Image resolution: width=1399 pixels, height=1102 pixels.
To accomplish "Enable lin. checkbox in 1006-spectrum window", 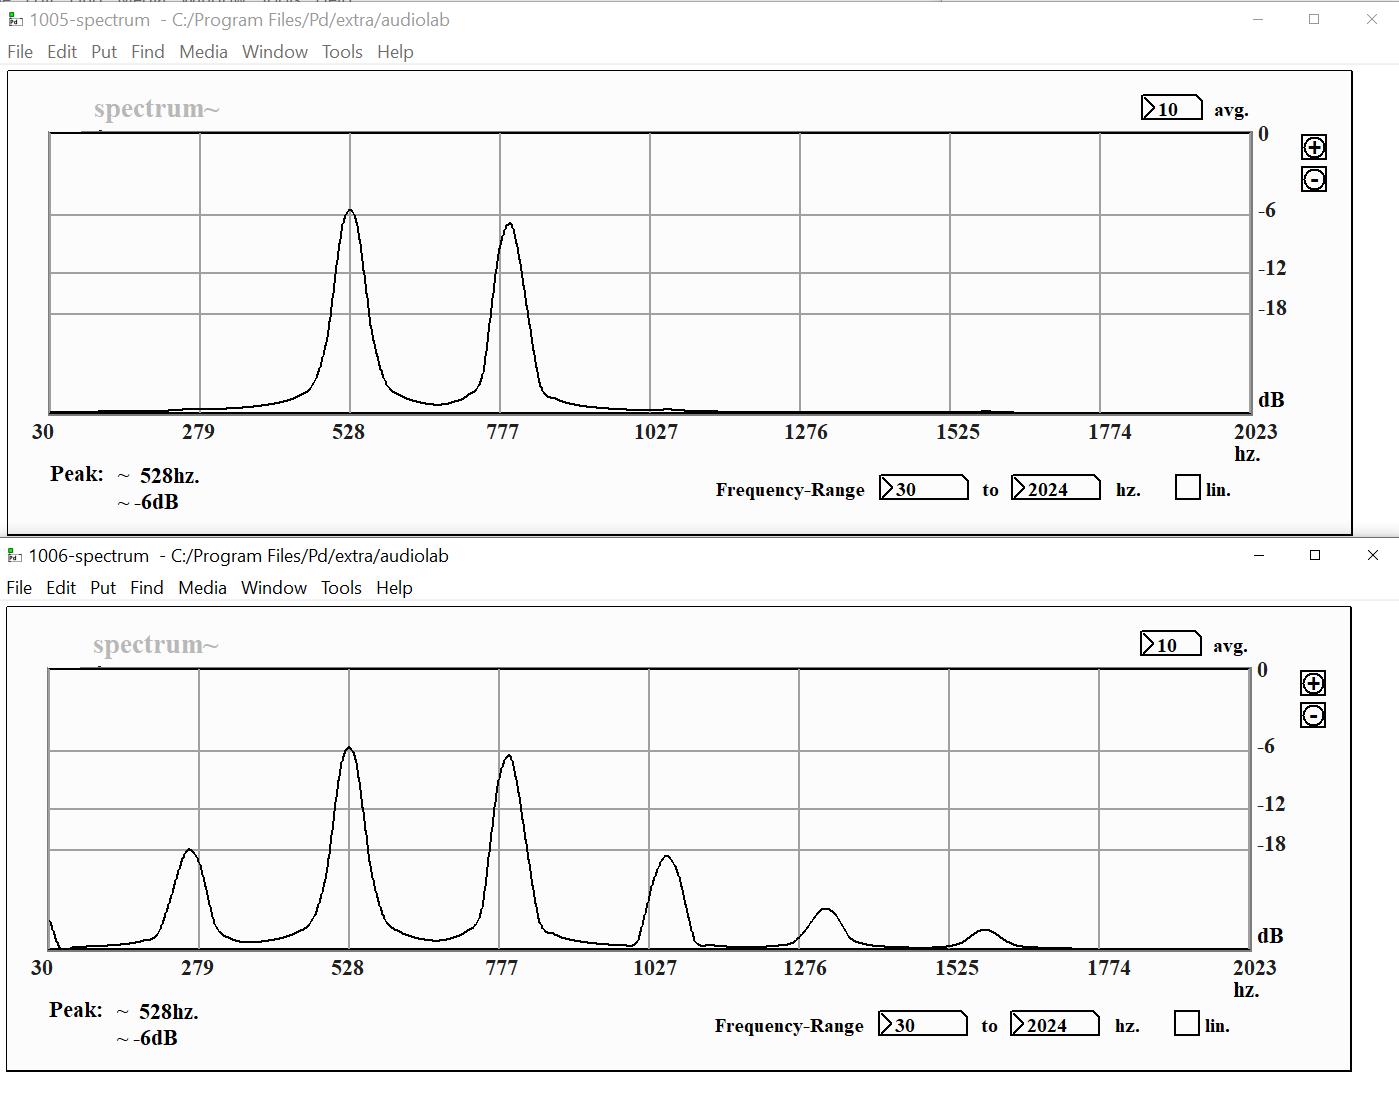I will [1186, 1024].
